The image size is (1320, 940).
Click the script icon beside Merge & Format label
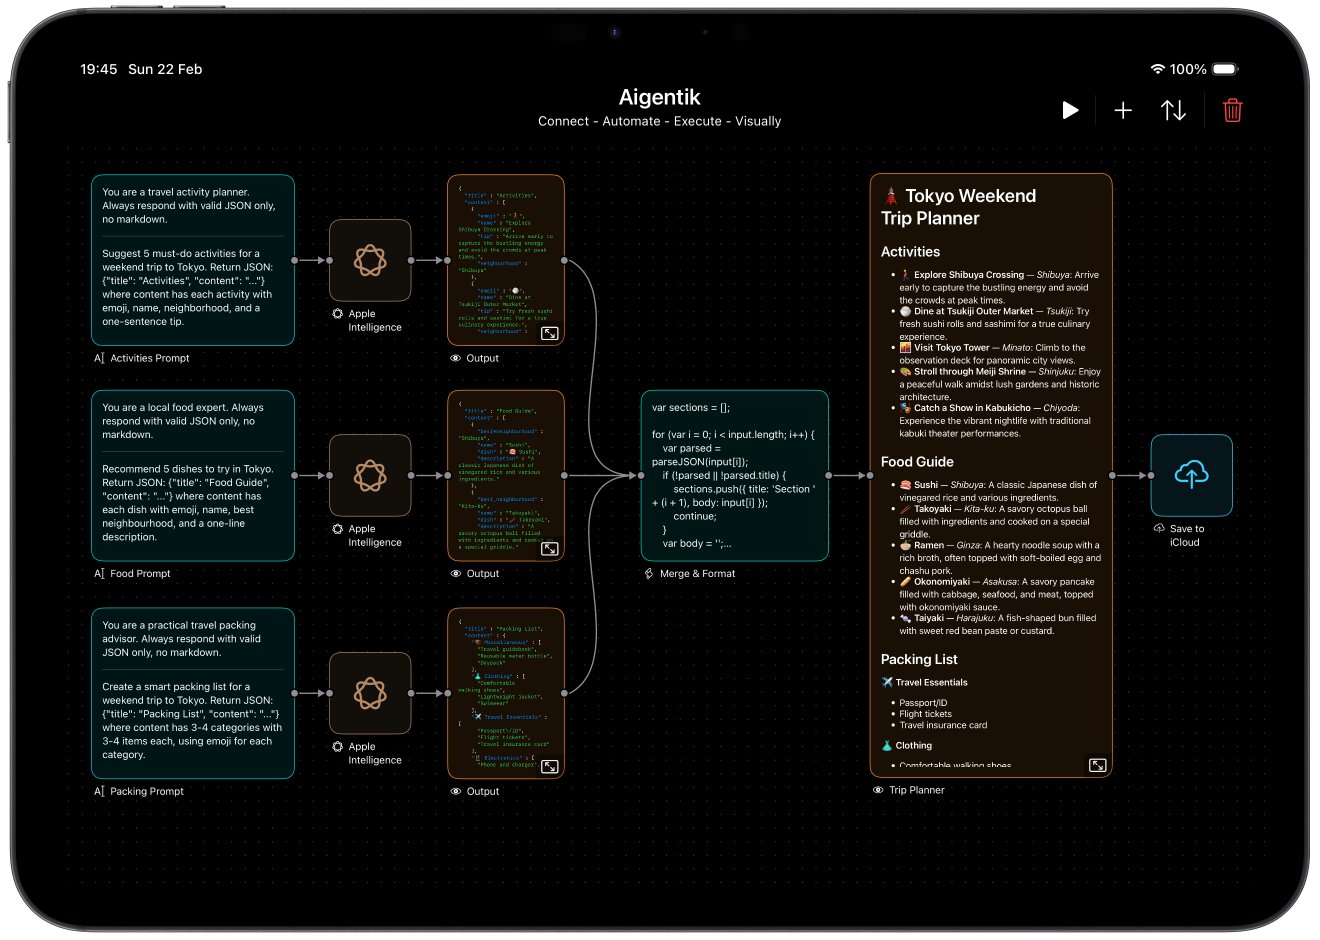tap(650, 573)
